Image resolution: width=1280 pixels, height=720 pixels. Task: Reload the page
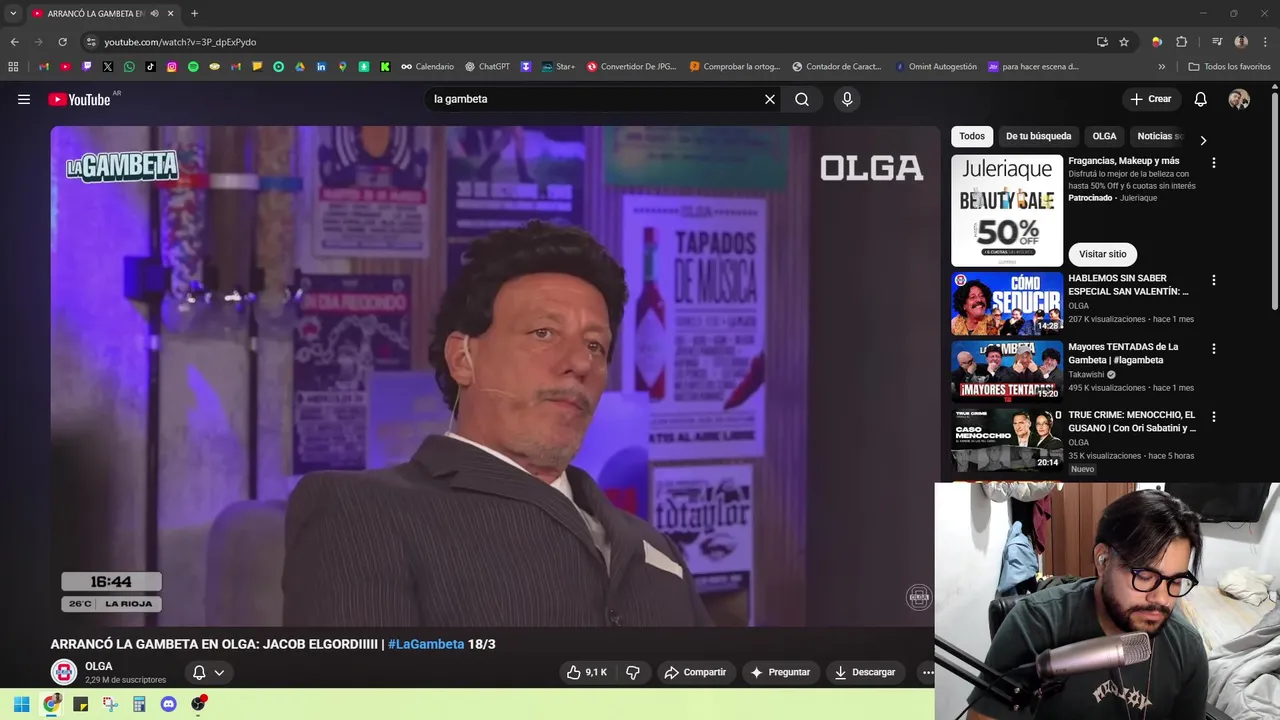coord(62,42)
